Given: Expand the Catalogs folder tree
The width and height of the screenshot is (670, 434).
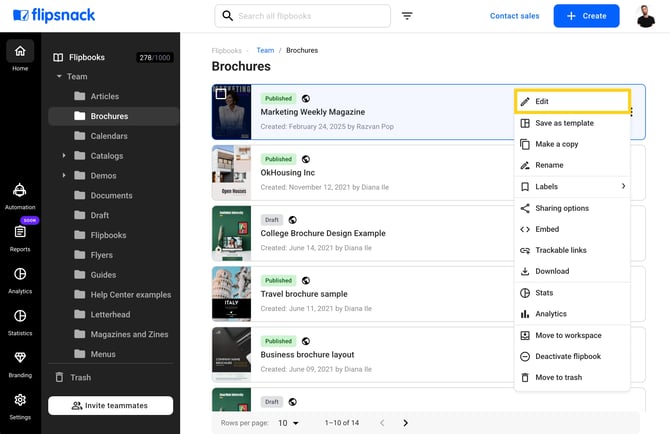Looking at the screenshot, I should (x=64, y=156).
